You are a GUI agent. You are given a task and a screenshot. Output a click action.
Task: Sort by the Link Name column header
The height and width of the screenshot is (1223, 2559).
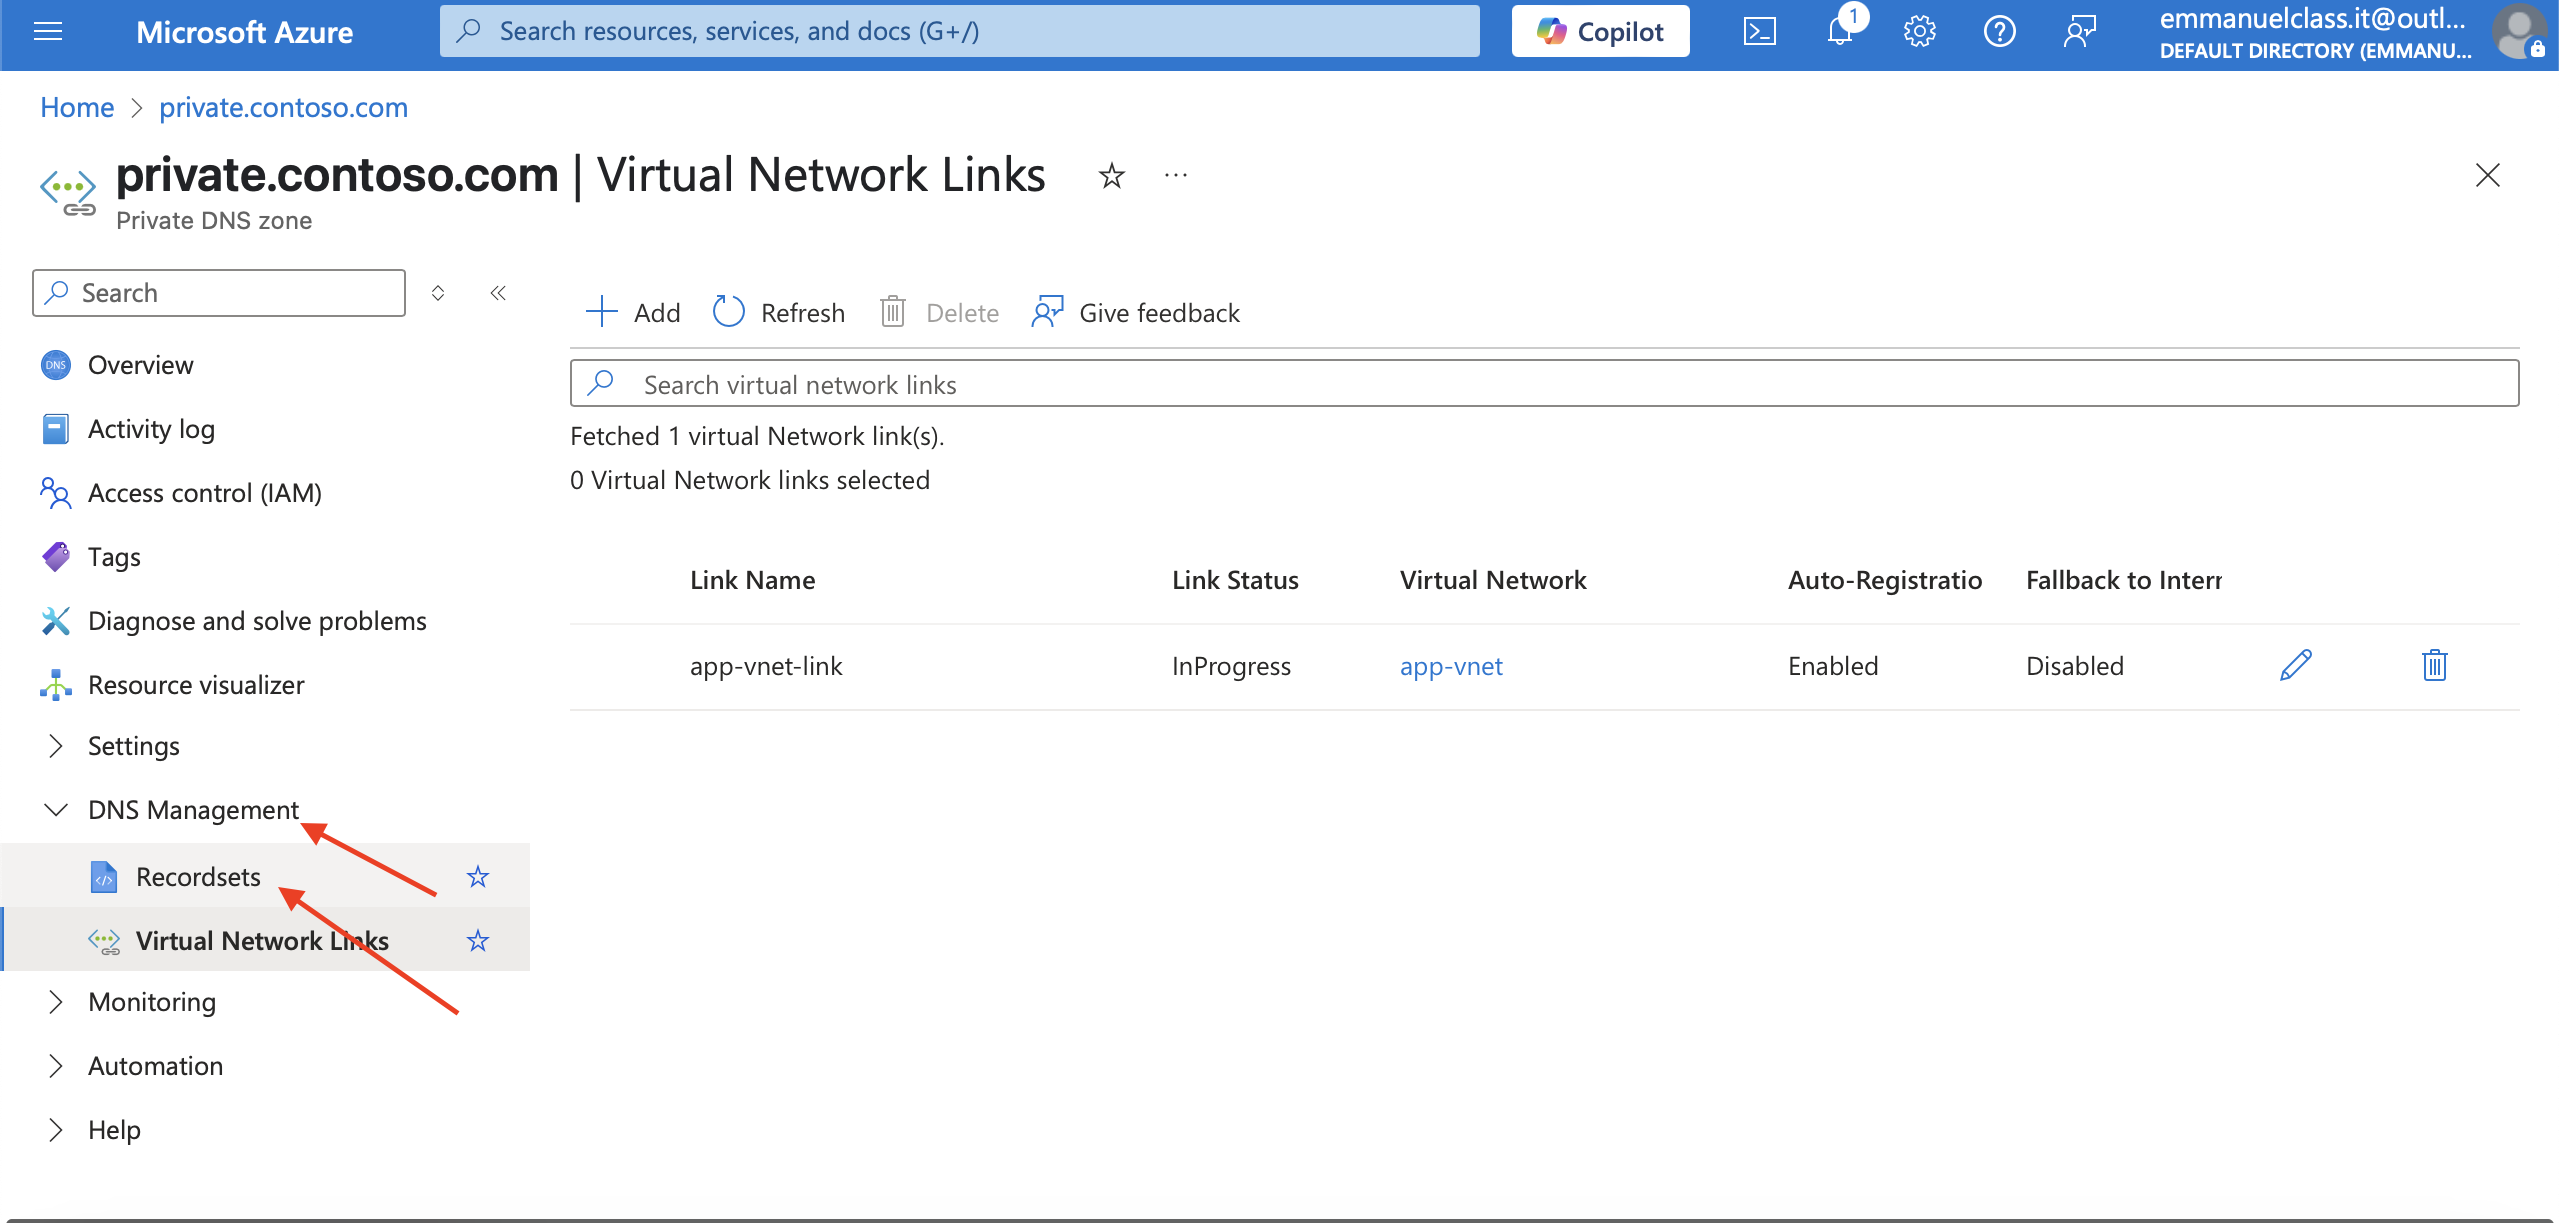752,580
